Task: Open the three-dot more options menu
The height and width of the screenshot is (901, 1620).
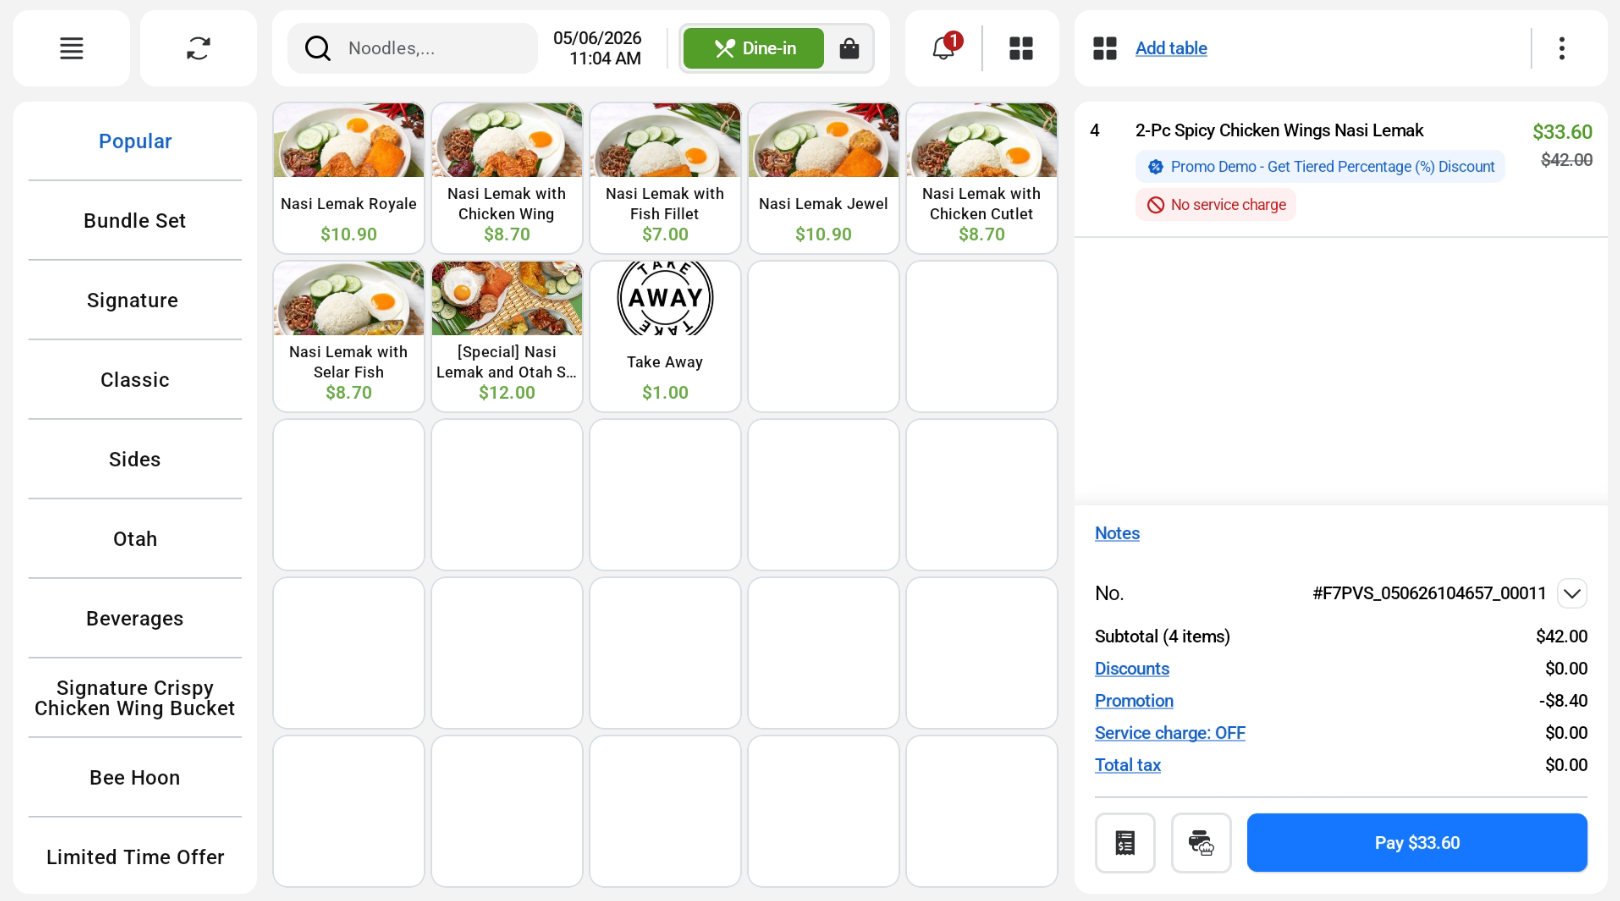Action: point(1561,48)
